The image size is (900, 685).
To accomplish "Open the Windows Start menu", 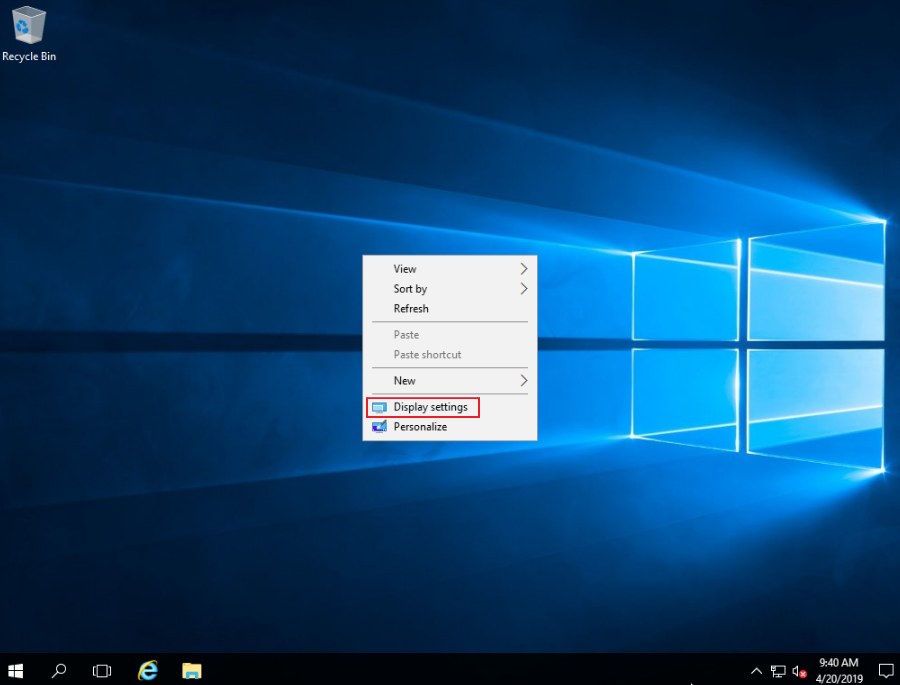I will pyautogui.click(x=16, y=670).
